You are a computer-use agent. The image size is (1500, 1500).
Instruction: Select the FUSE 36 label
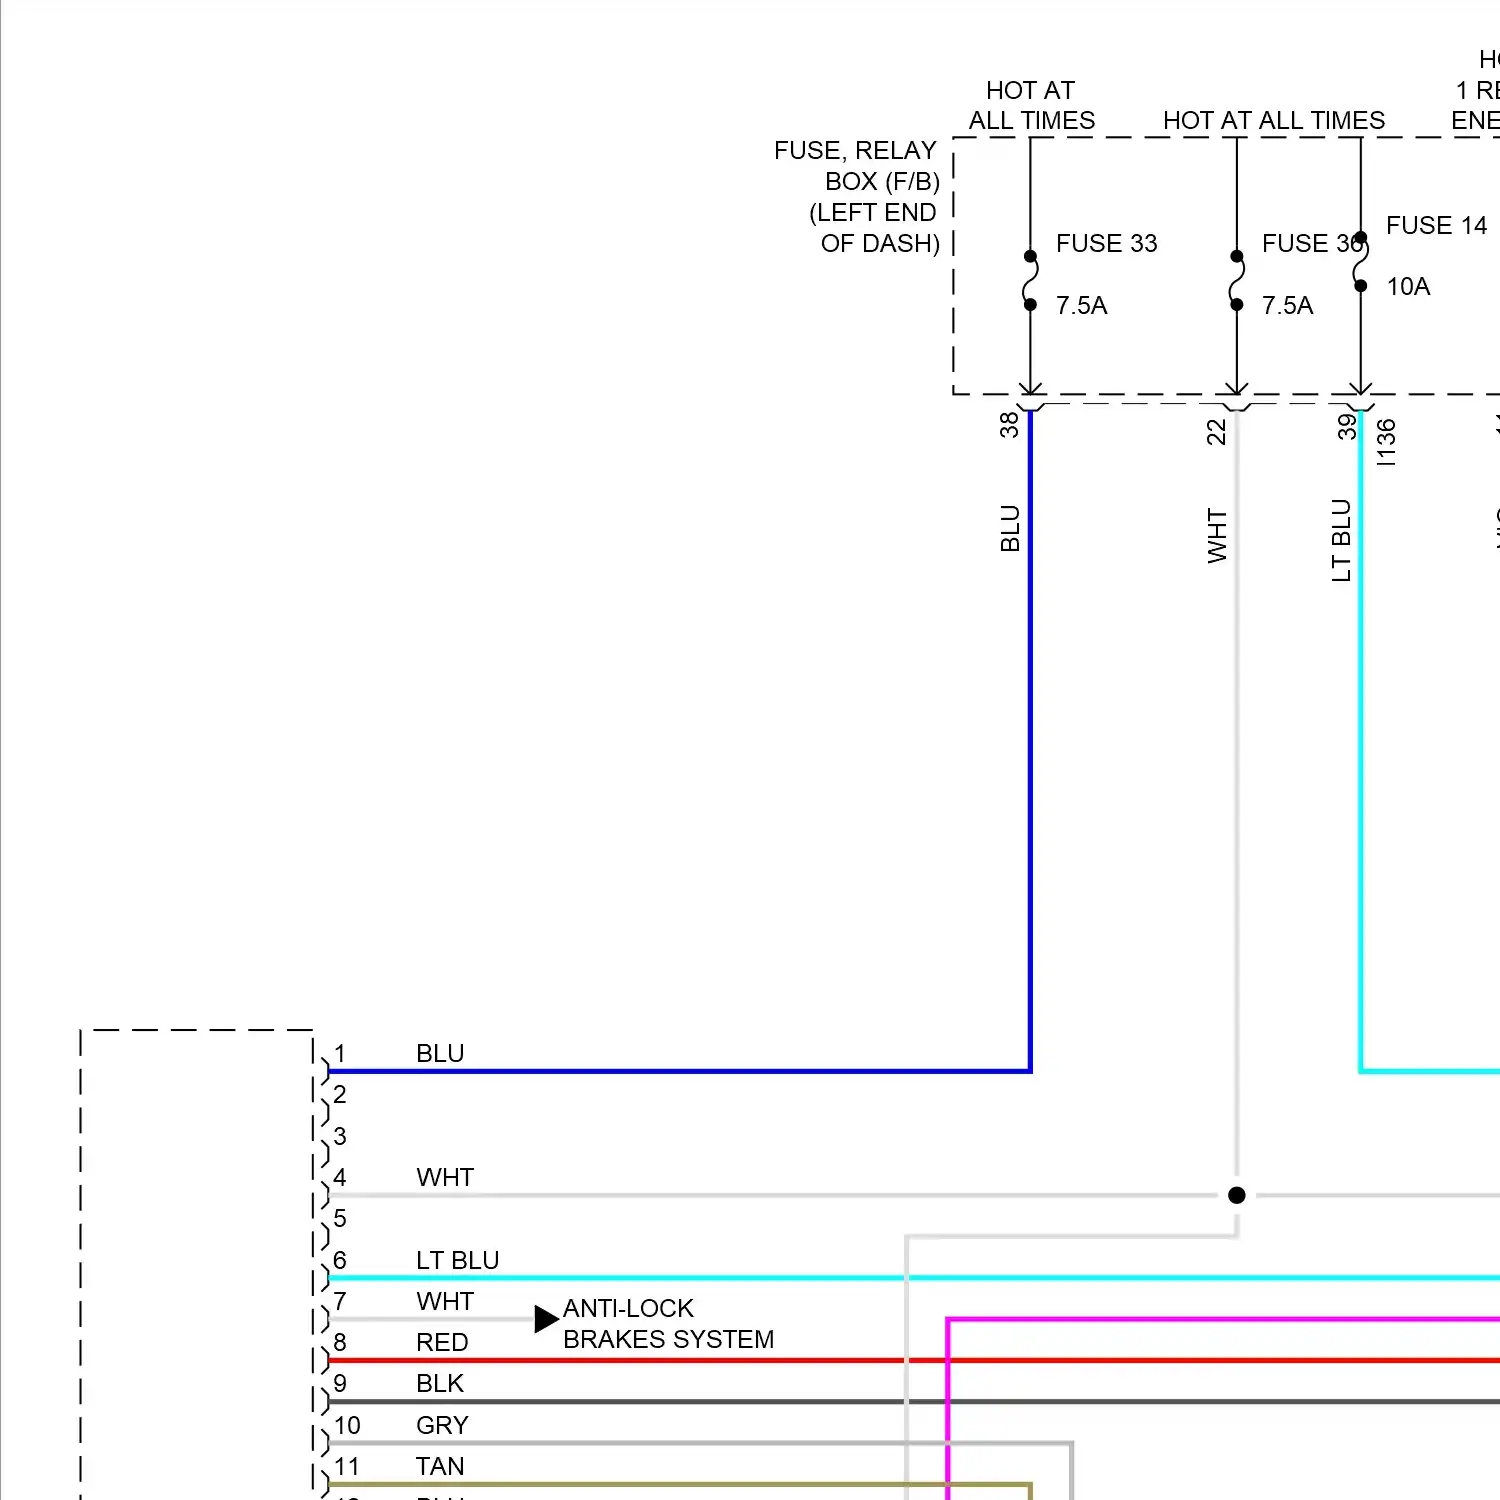(x=1312, y=244)
